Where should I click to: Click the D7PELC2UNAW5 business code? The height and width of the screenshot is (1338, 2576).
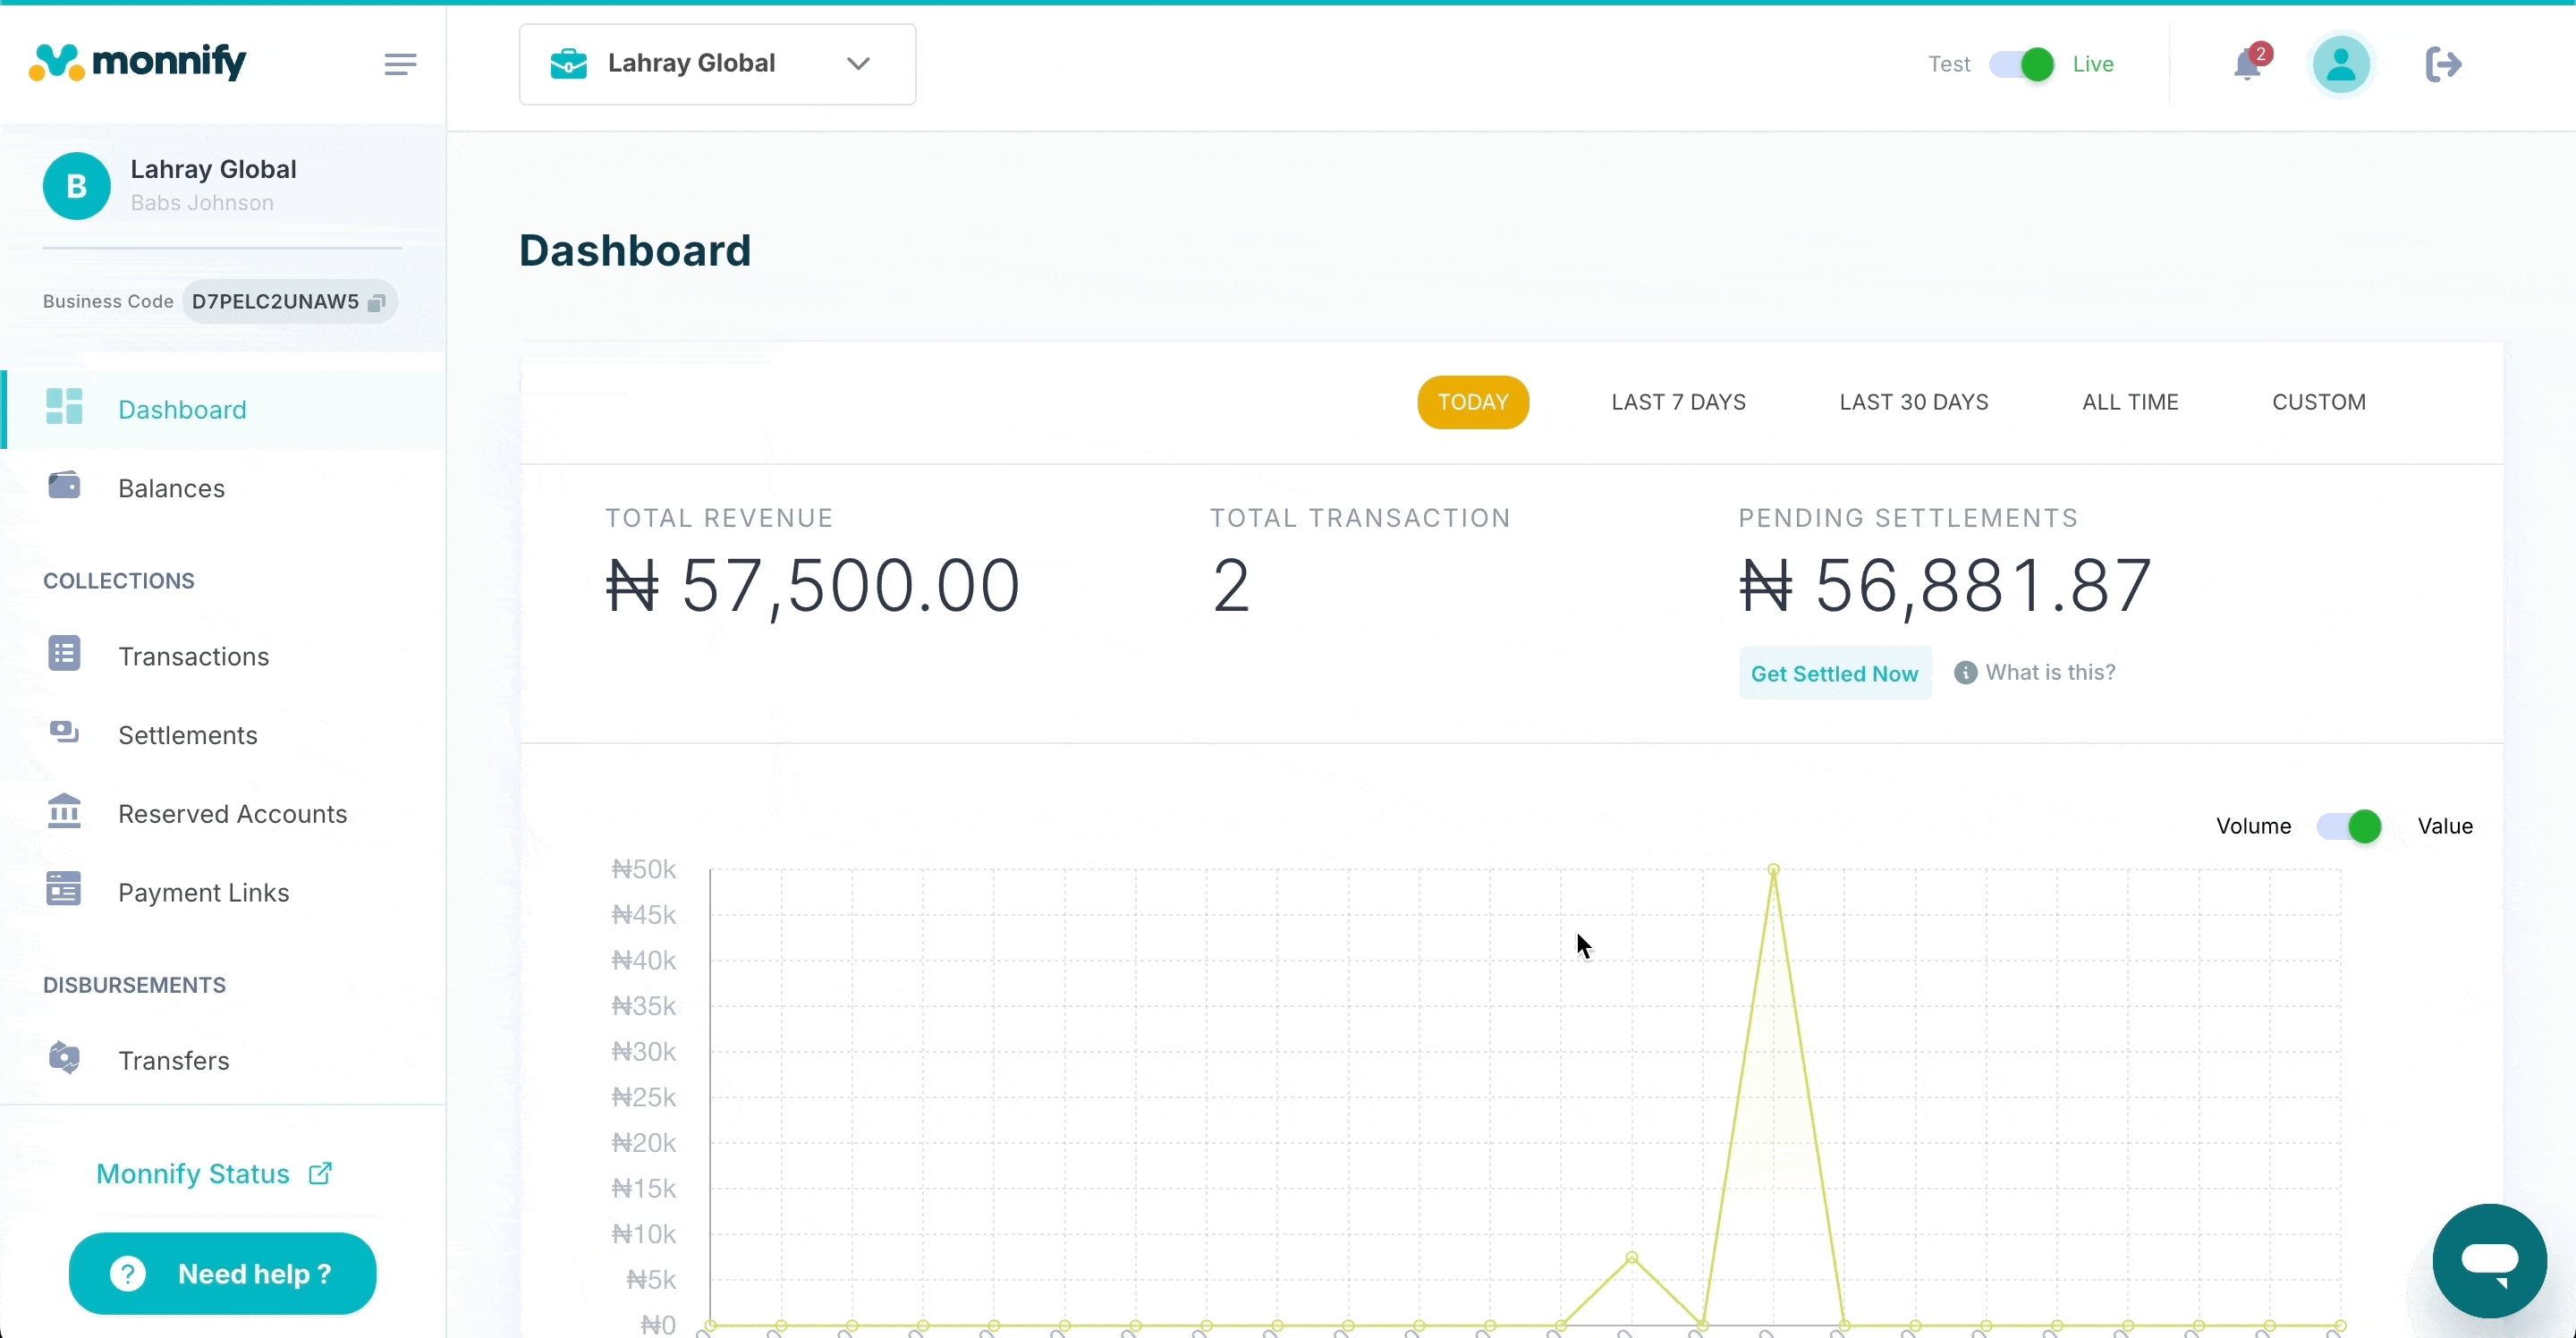tap(275, 301)
